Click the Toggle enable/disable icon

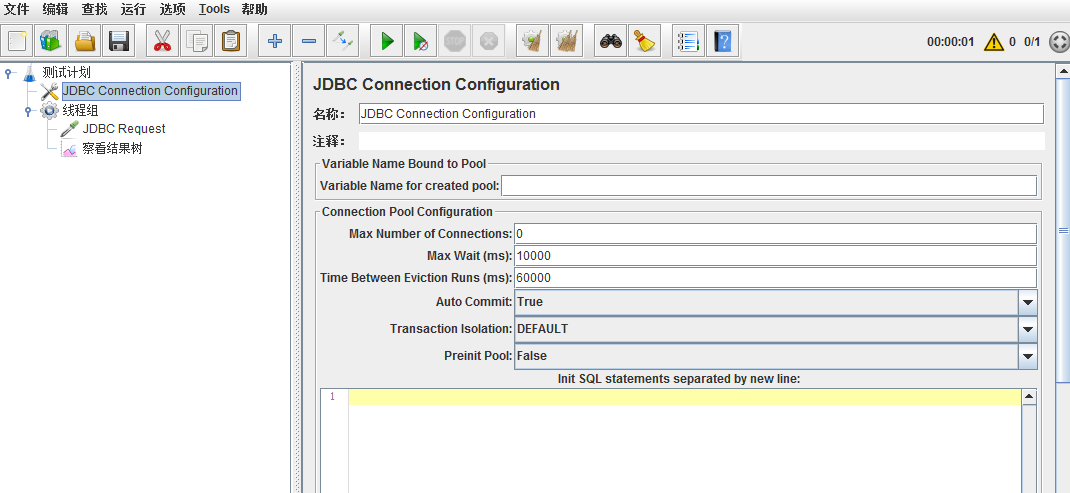pos(343,42)
